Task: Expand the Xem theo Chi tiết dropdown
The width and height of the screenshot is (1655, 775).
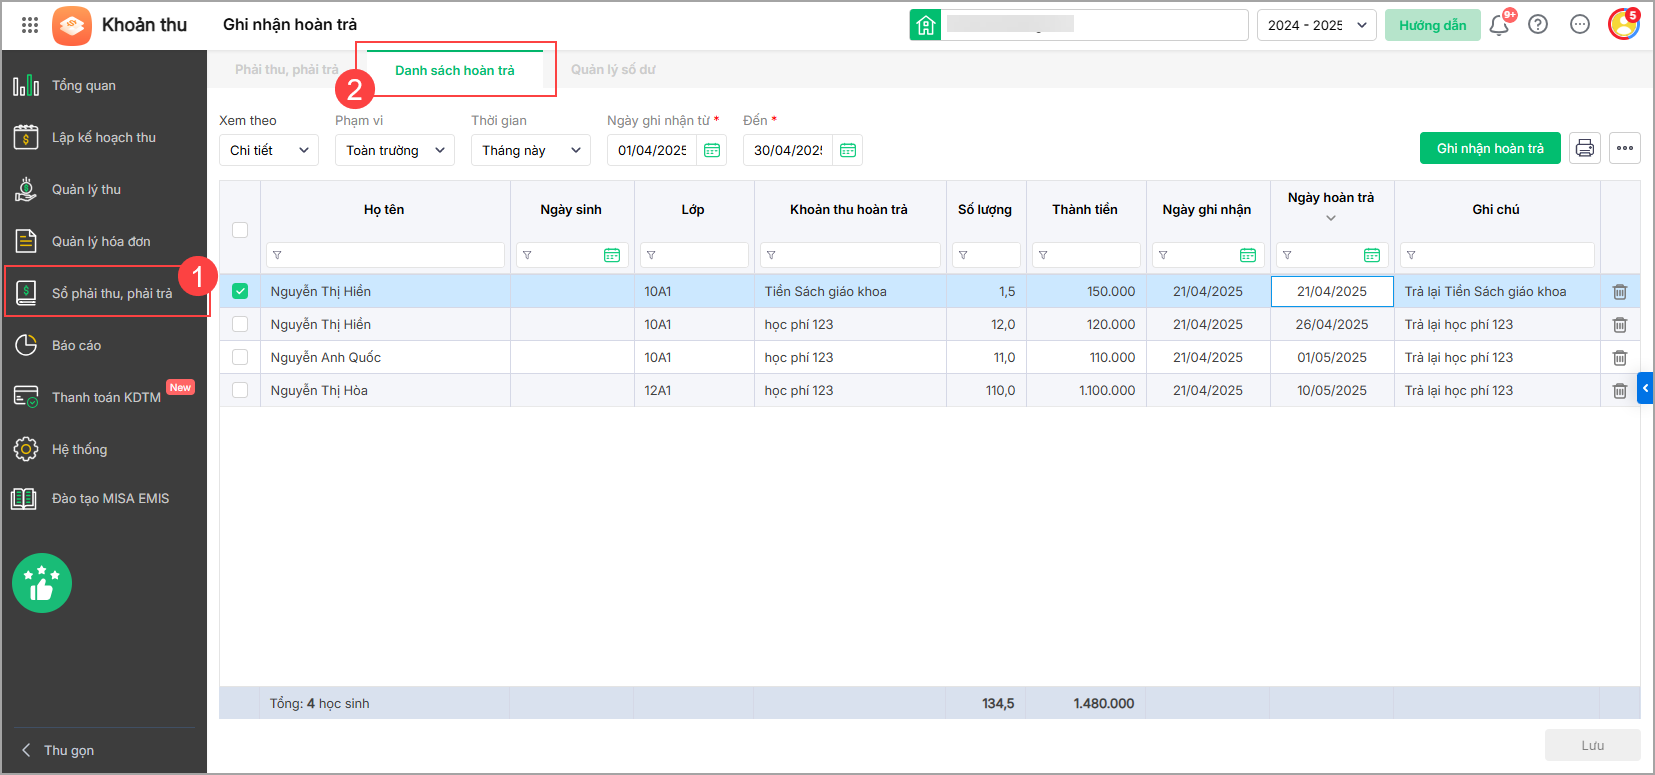Action: pyautogui.click(x=268, y=150)
